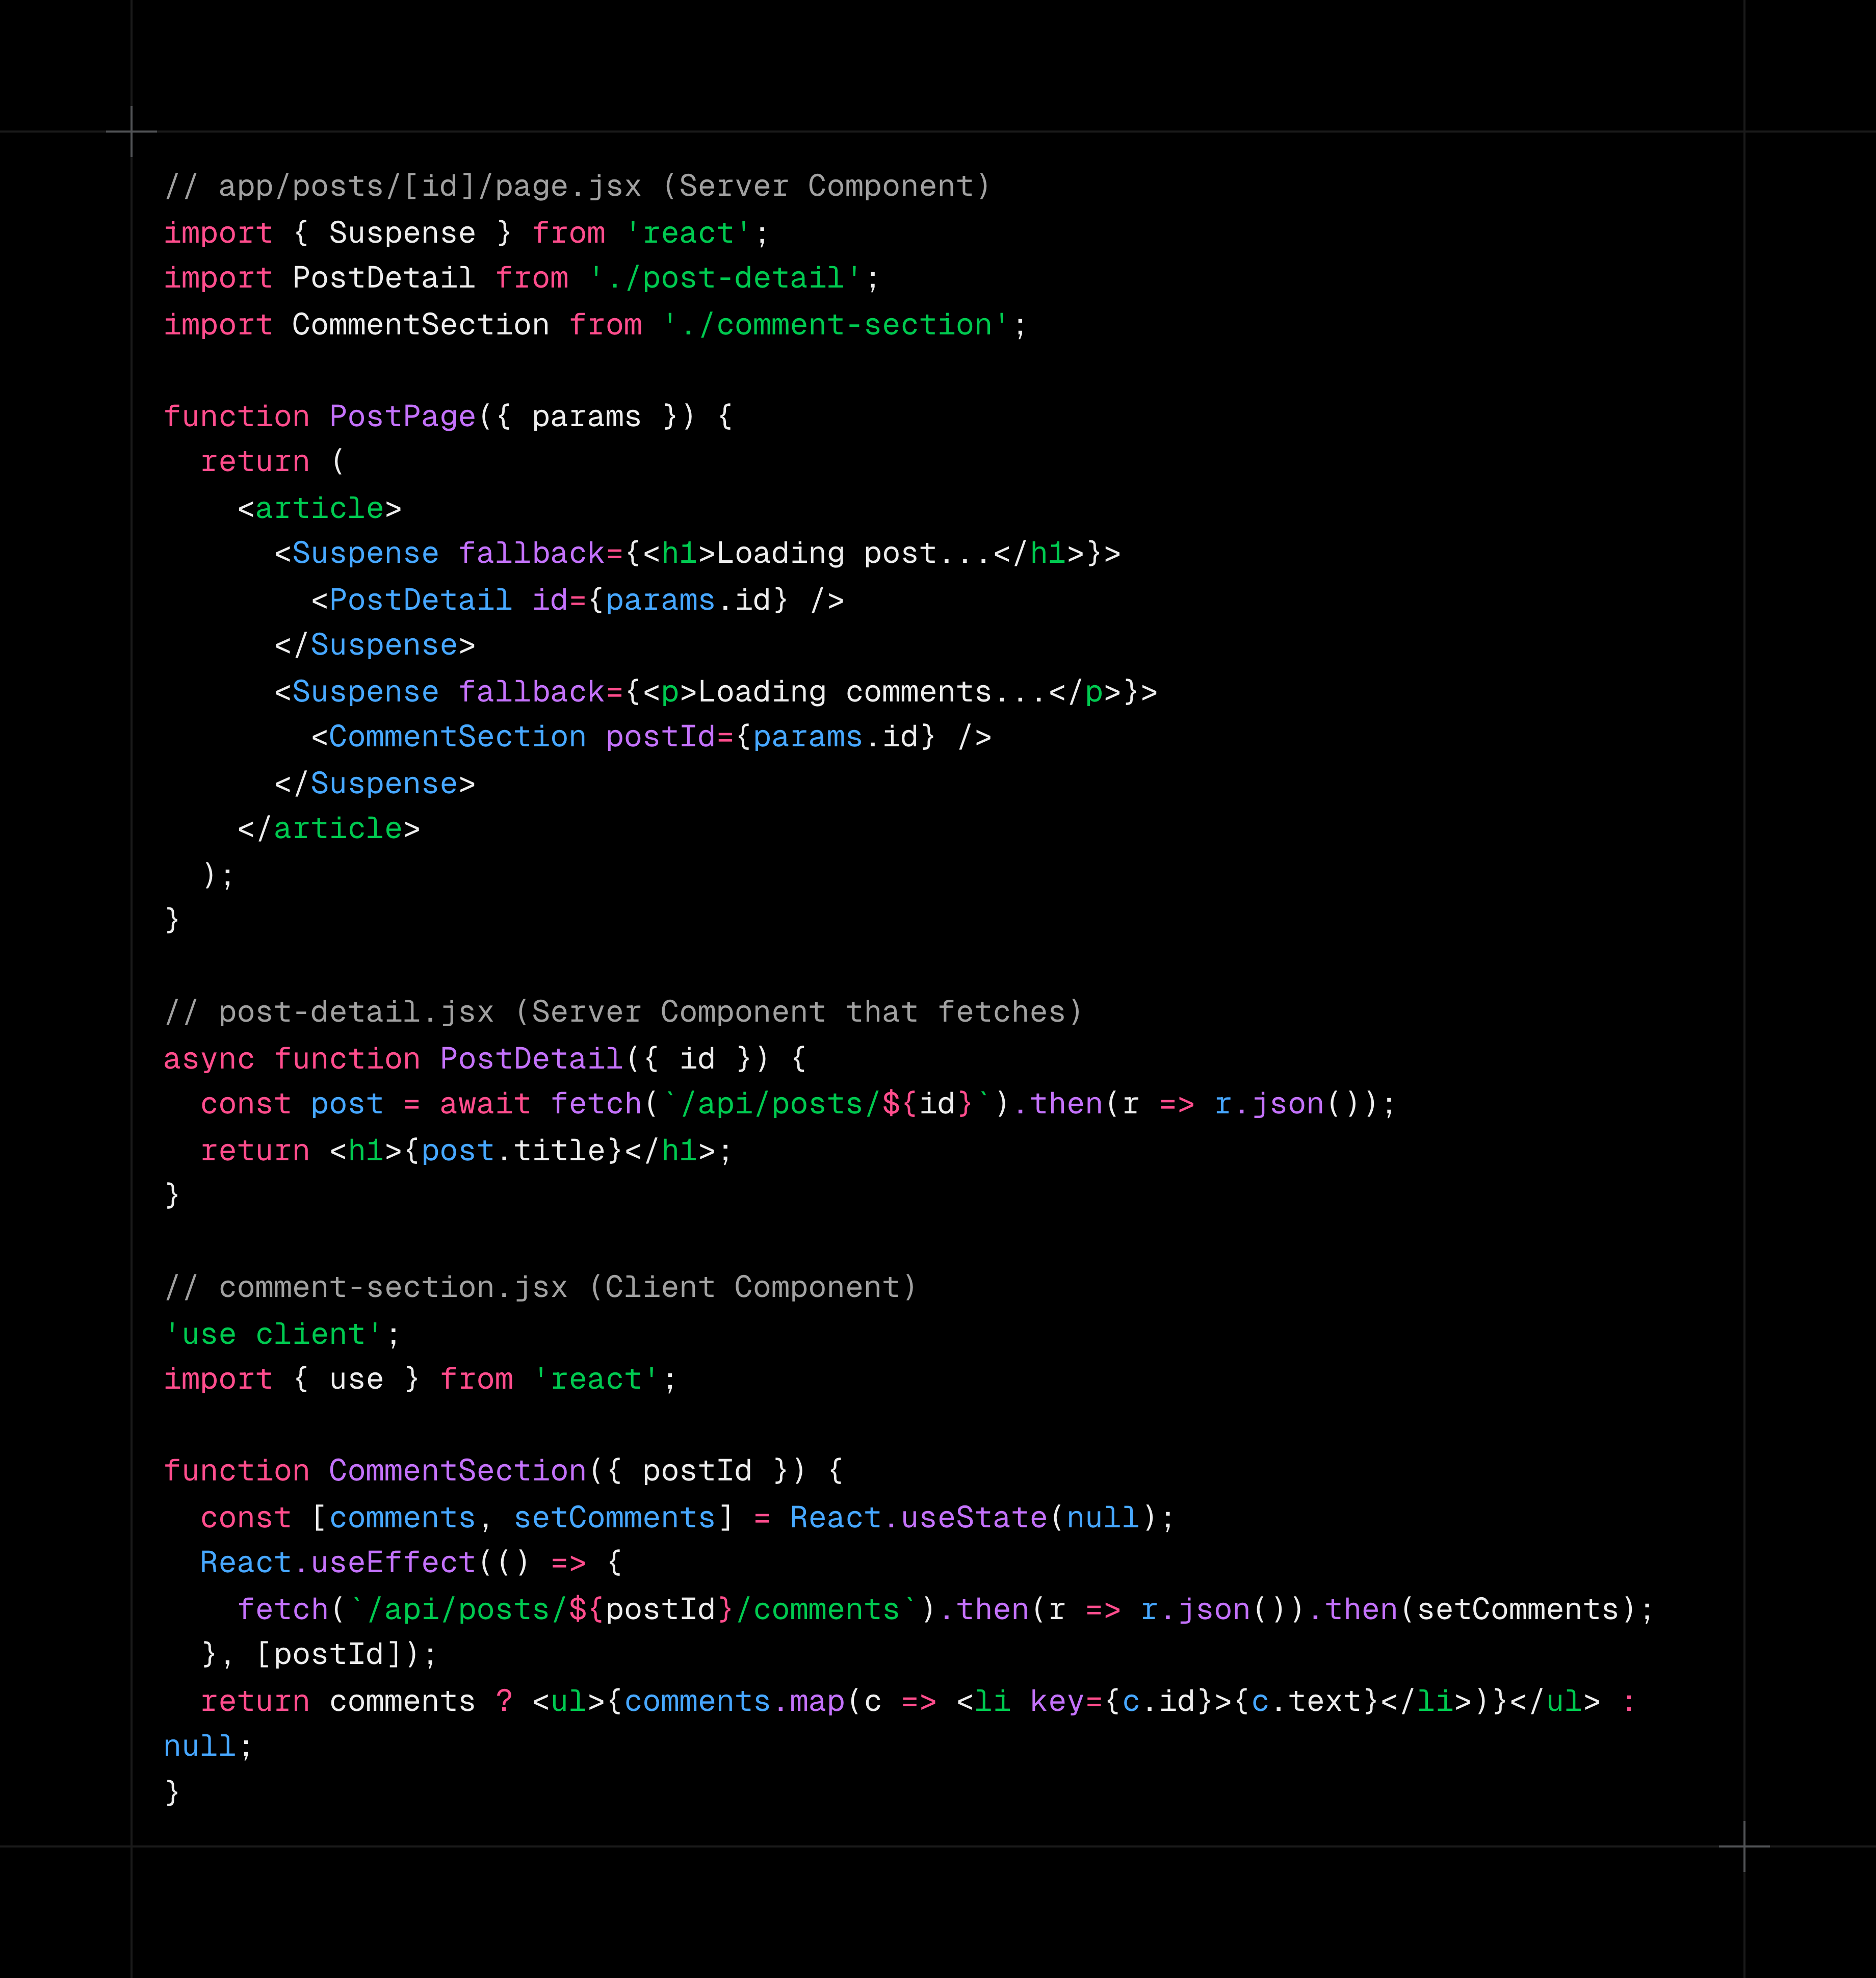The width and height of the screenshot is (1876, 1978).
Task: Click the './comment-section' import path
Action: (x=836, y=325)
